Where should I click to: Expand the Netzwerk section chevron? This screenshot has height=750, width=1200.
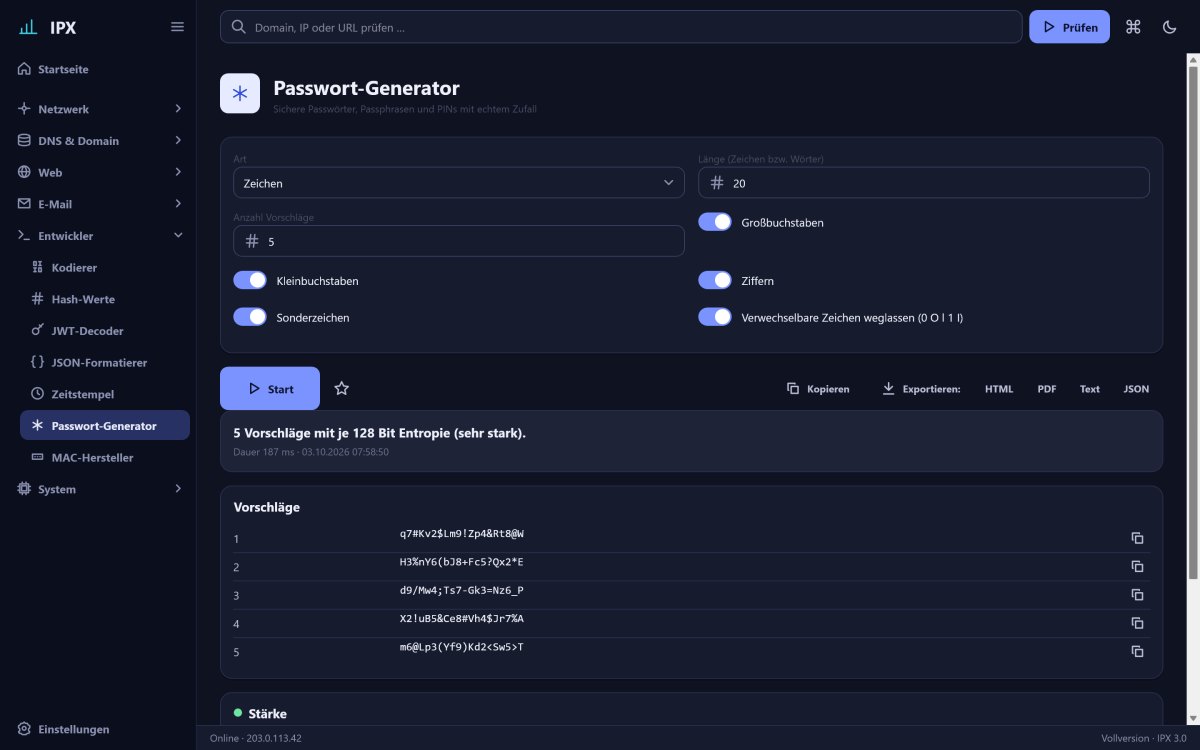(x=178, y=108)
